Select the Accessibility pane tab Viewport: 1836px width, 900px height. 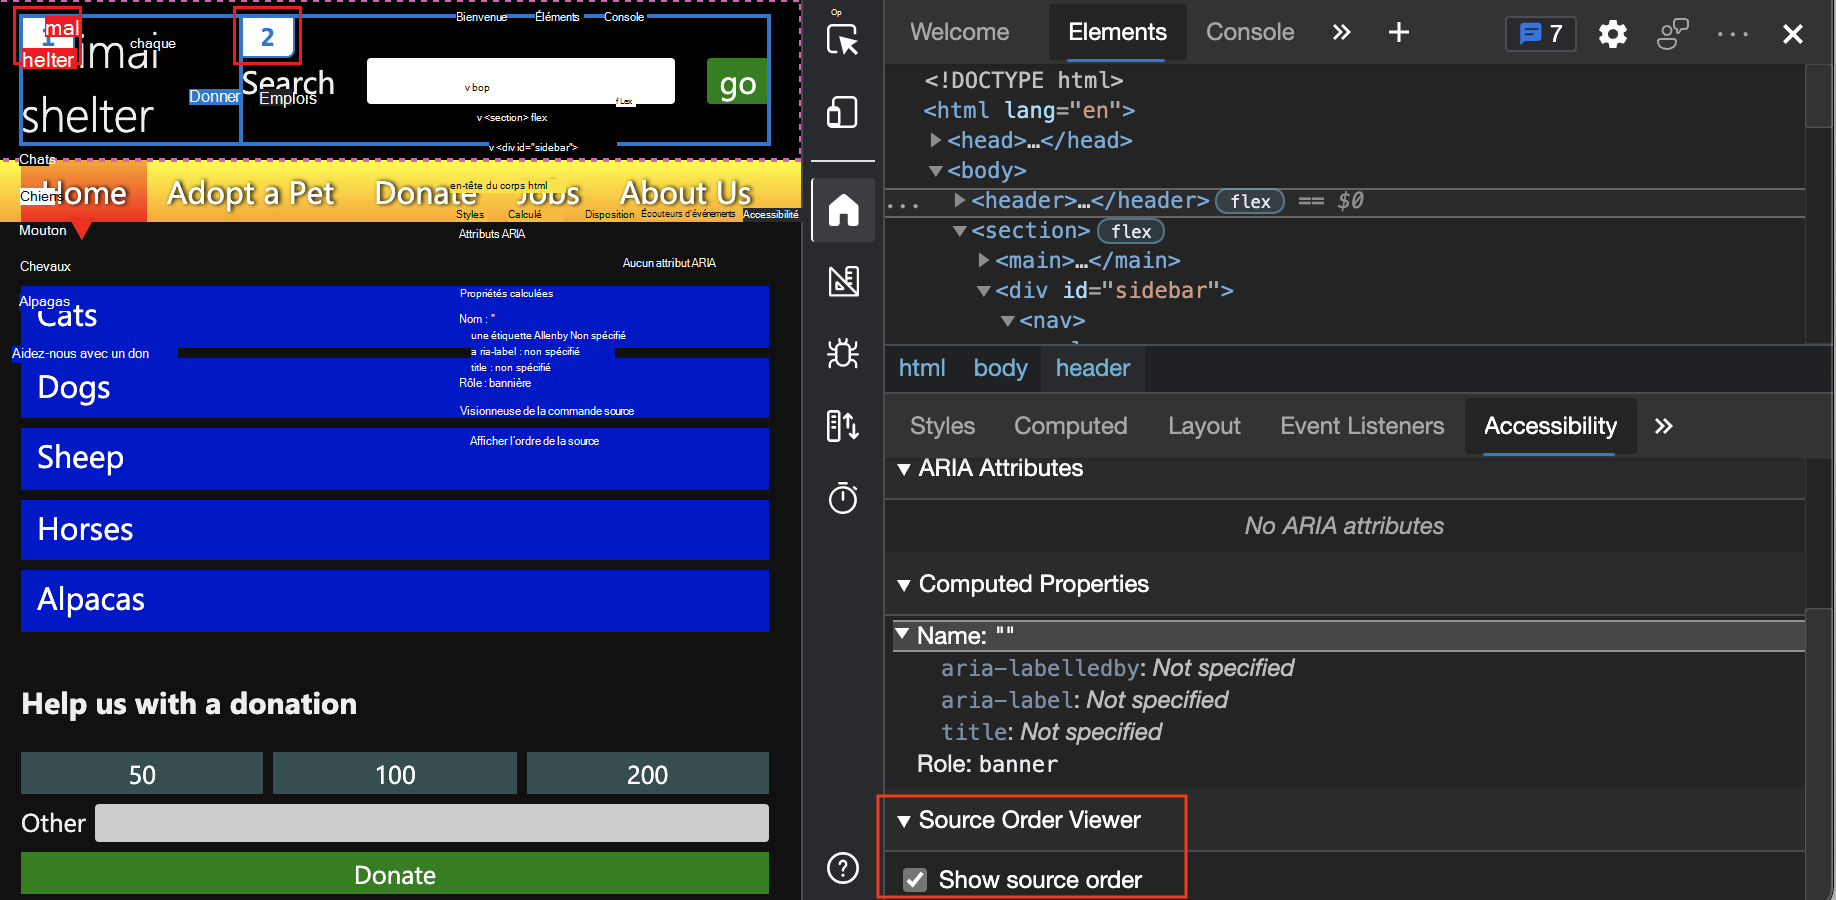tap(1550, 426)
